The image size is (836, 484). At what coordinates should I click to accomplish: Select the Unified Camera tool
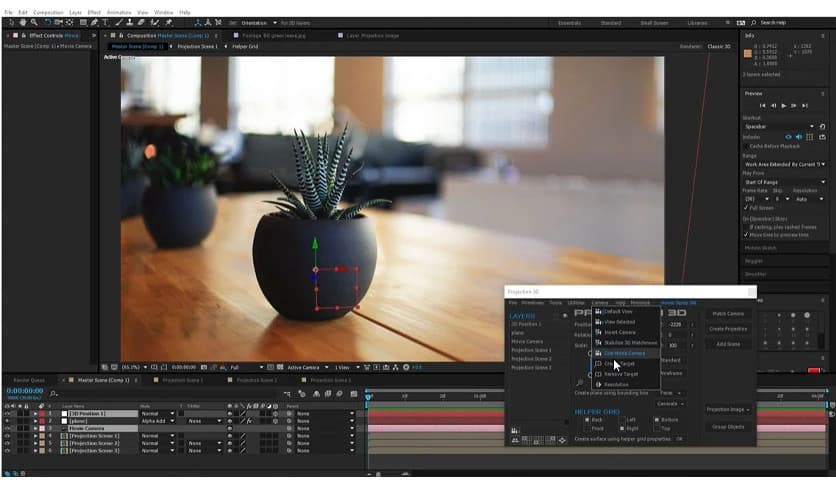pyautogui.click(x=58, y=23)
